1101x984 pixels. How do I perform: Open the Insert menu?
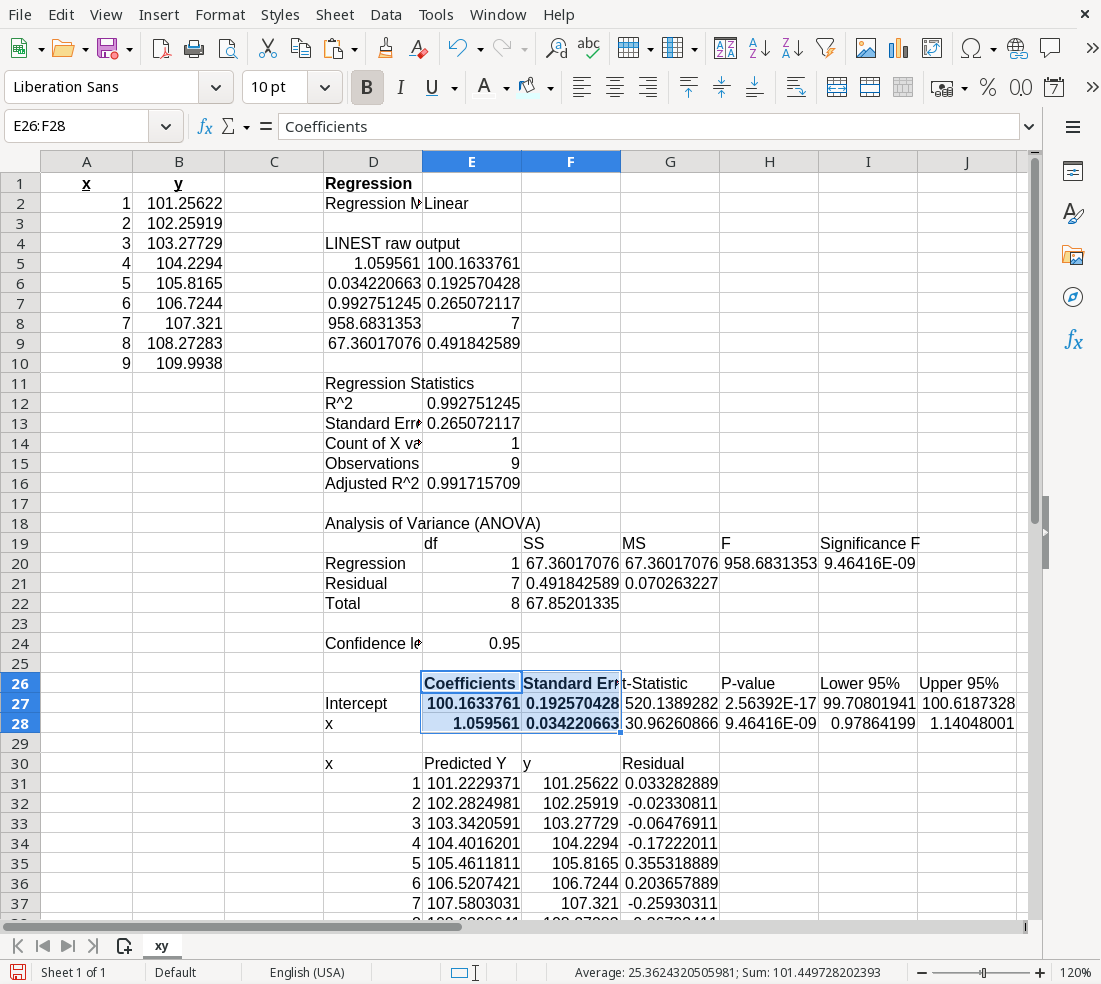(159, 15)
